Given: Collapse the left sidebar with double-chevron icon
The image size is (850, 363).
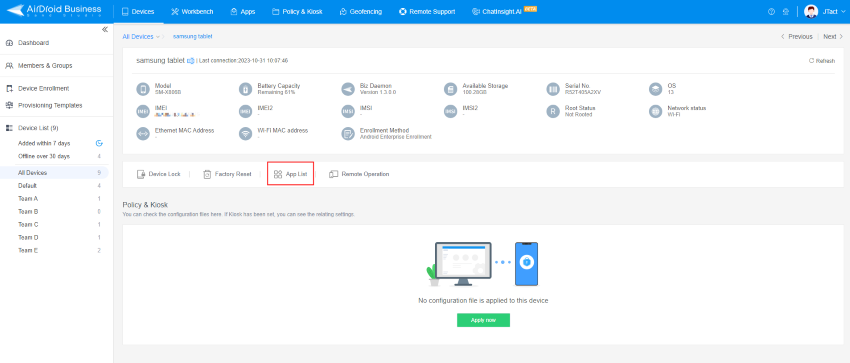Looking at the screenshot, I should click(105, 29).
